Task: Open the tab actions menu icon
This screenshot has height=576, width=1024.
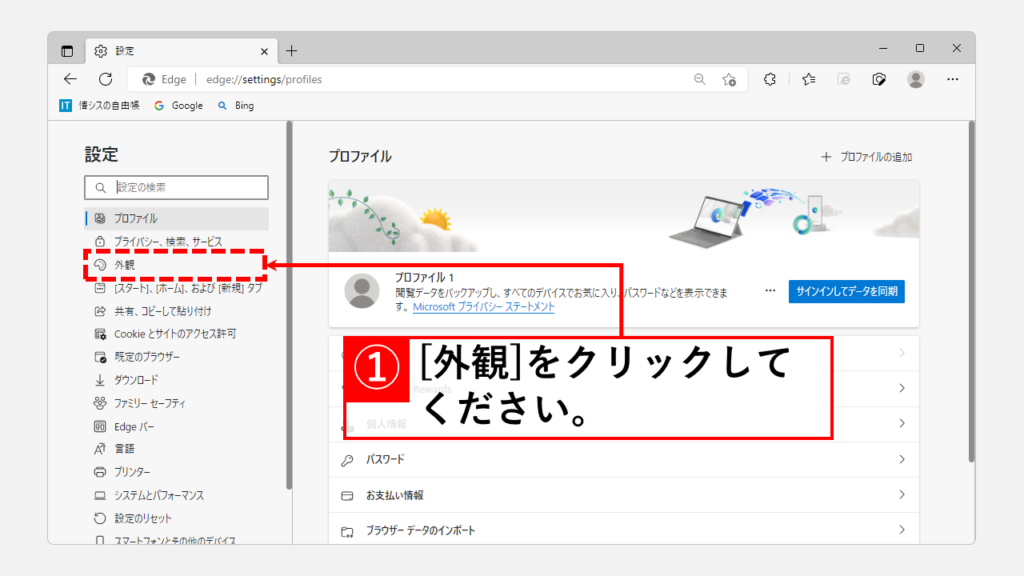Action: point(67,50)
